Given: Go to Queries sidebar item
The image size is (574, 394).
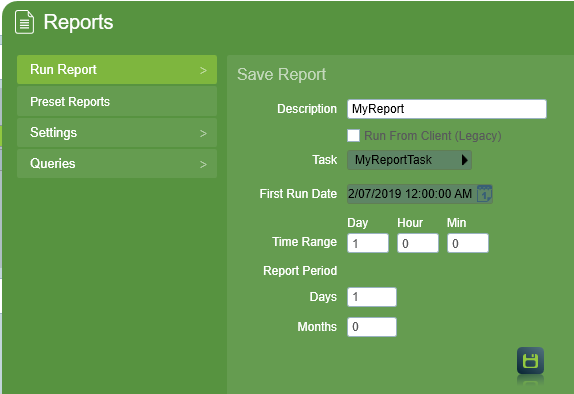Looking at the screenshot, I should click(x=117, y=163).
